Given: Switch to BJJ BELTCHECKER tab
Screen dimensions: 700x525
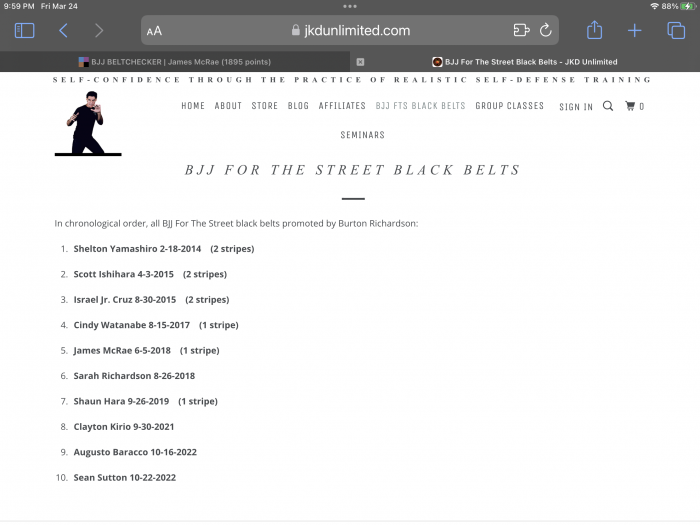Looking at the screenshot, I should click(175, 62).
